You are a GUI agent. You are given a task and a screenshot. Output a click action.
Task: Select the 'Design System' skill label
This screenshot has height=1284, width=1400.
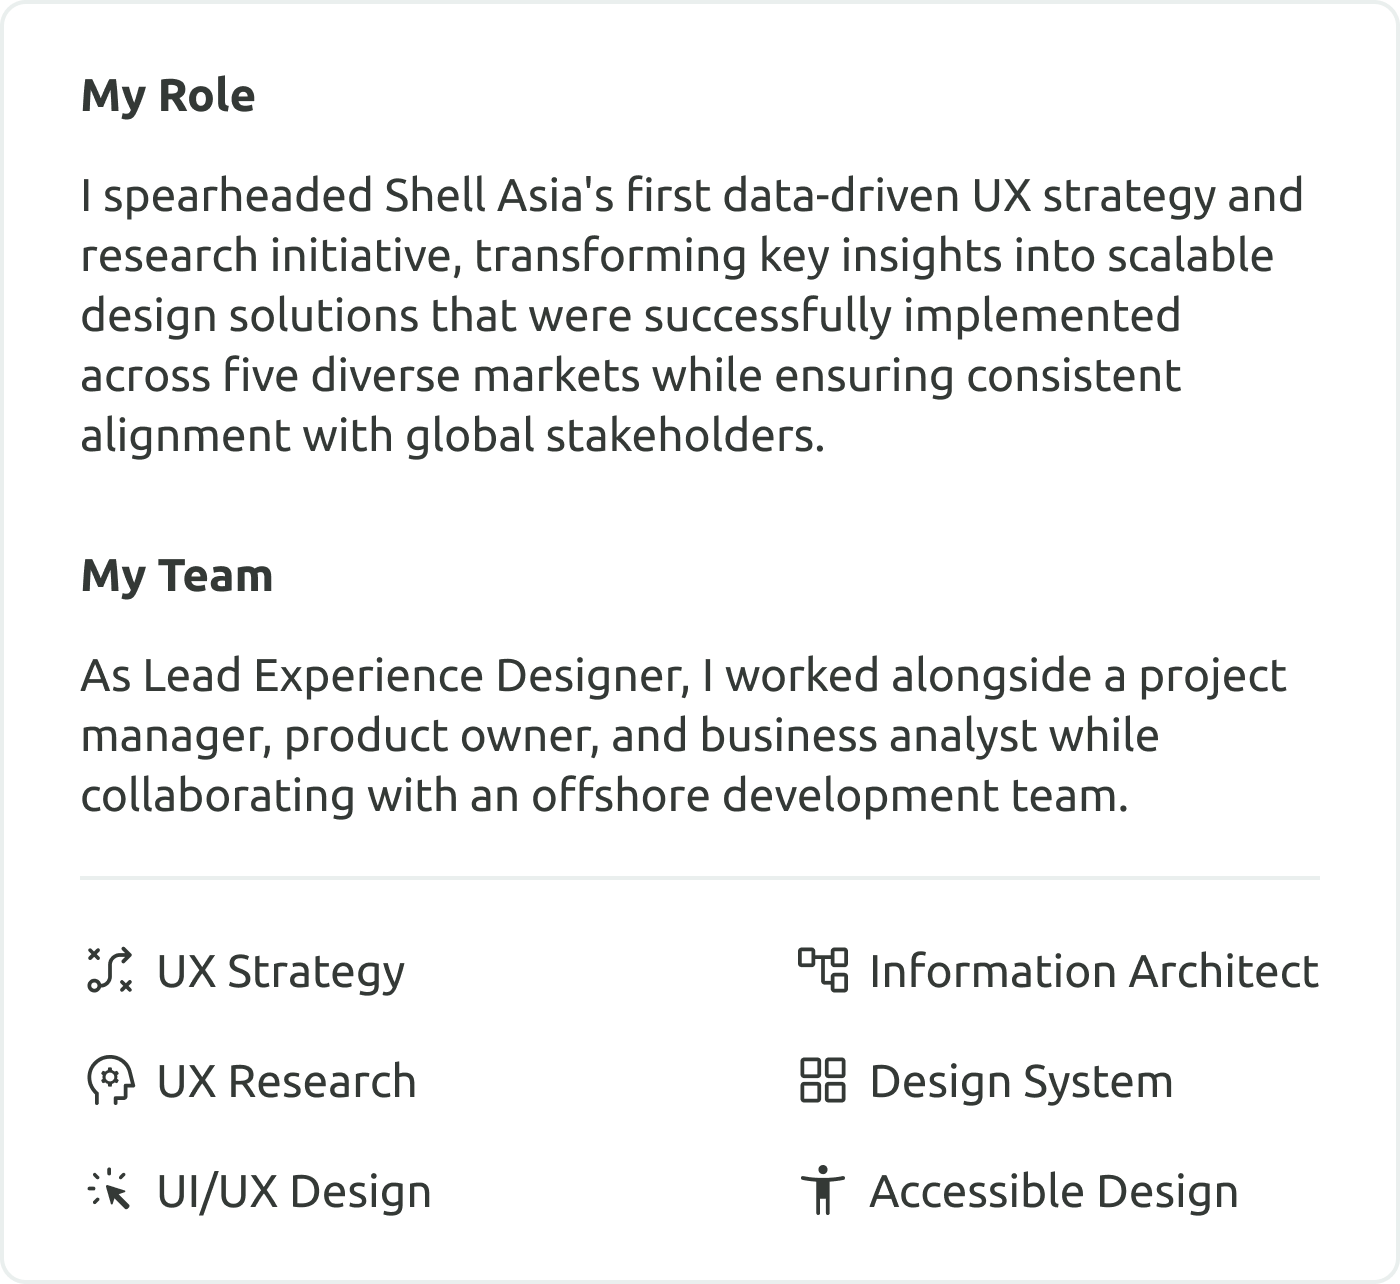[x=1021, y=1081]
